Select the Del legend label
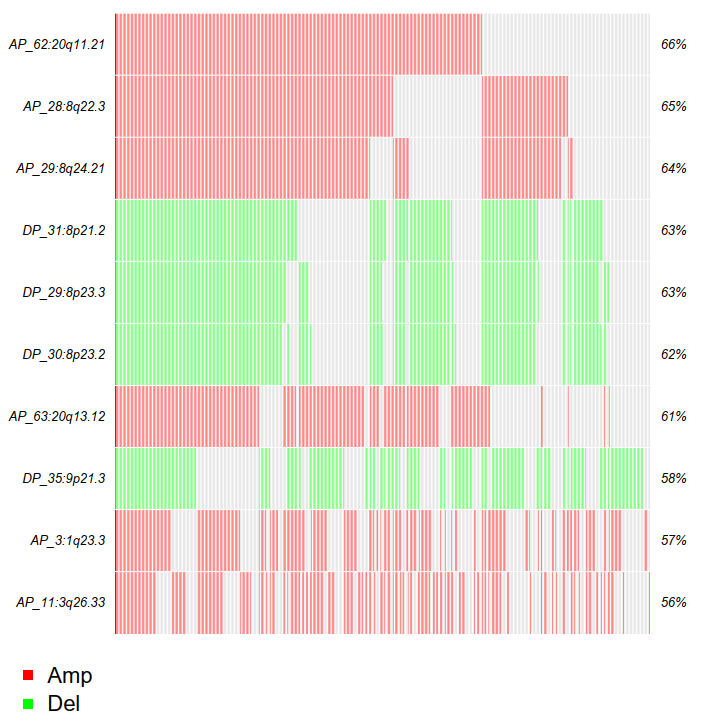The width and height of the screenshot is (705, 722). click(63, 704)
